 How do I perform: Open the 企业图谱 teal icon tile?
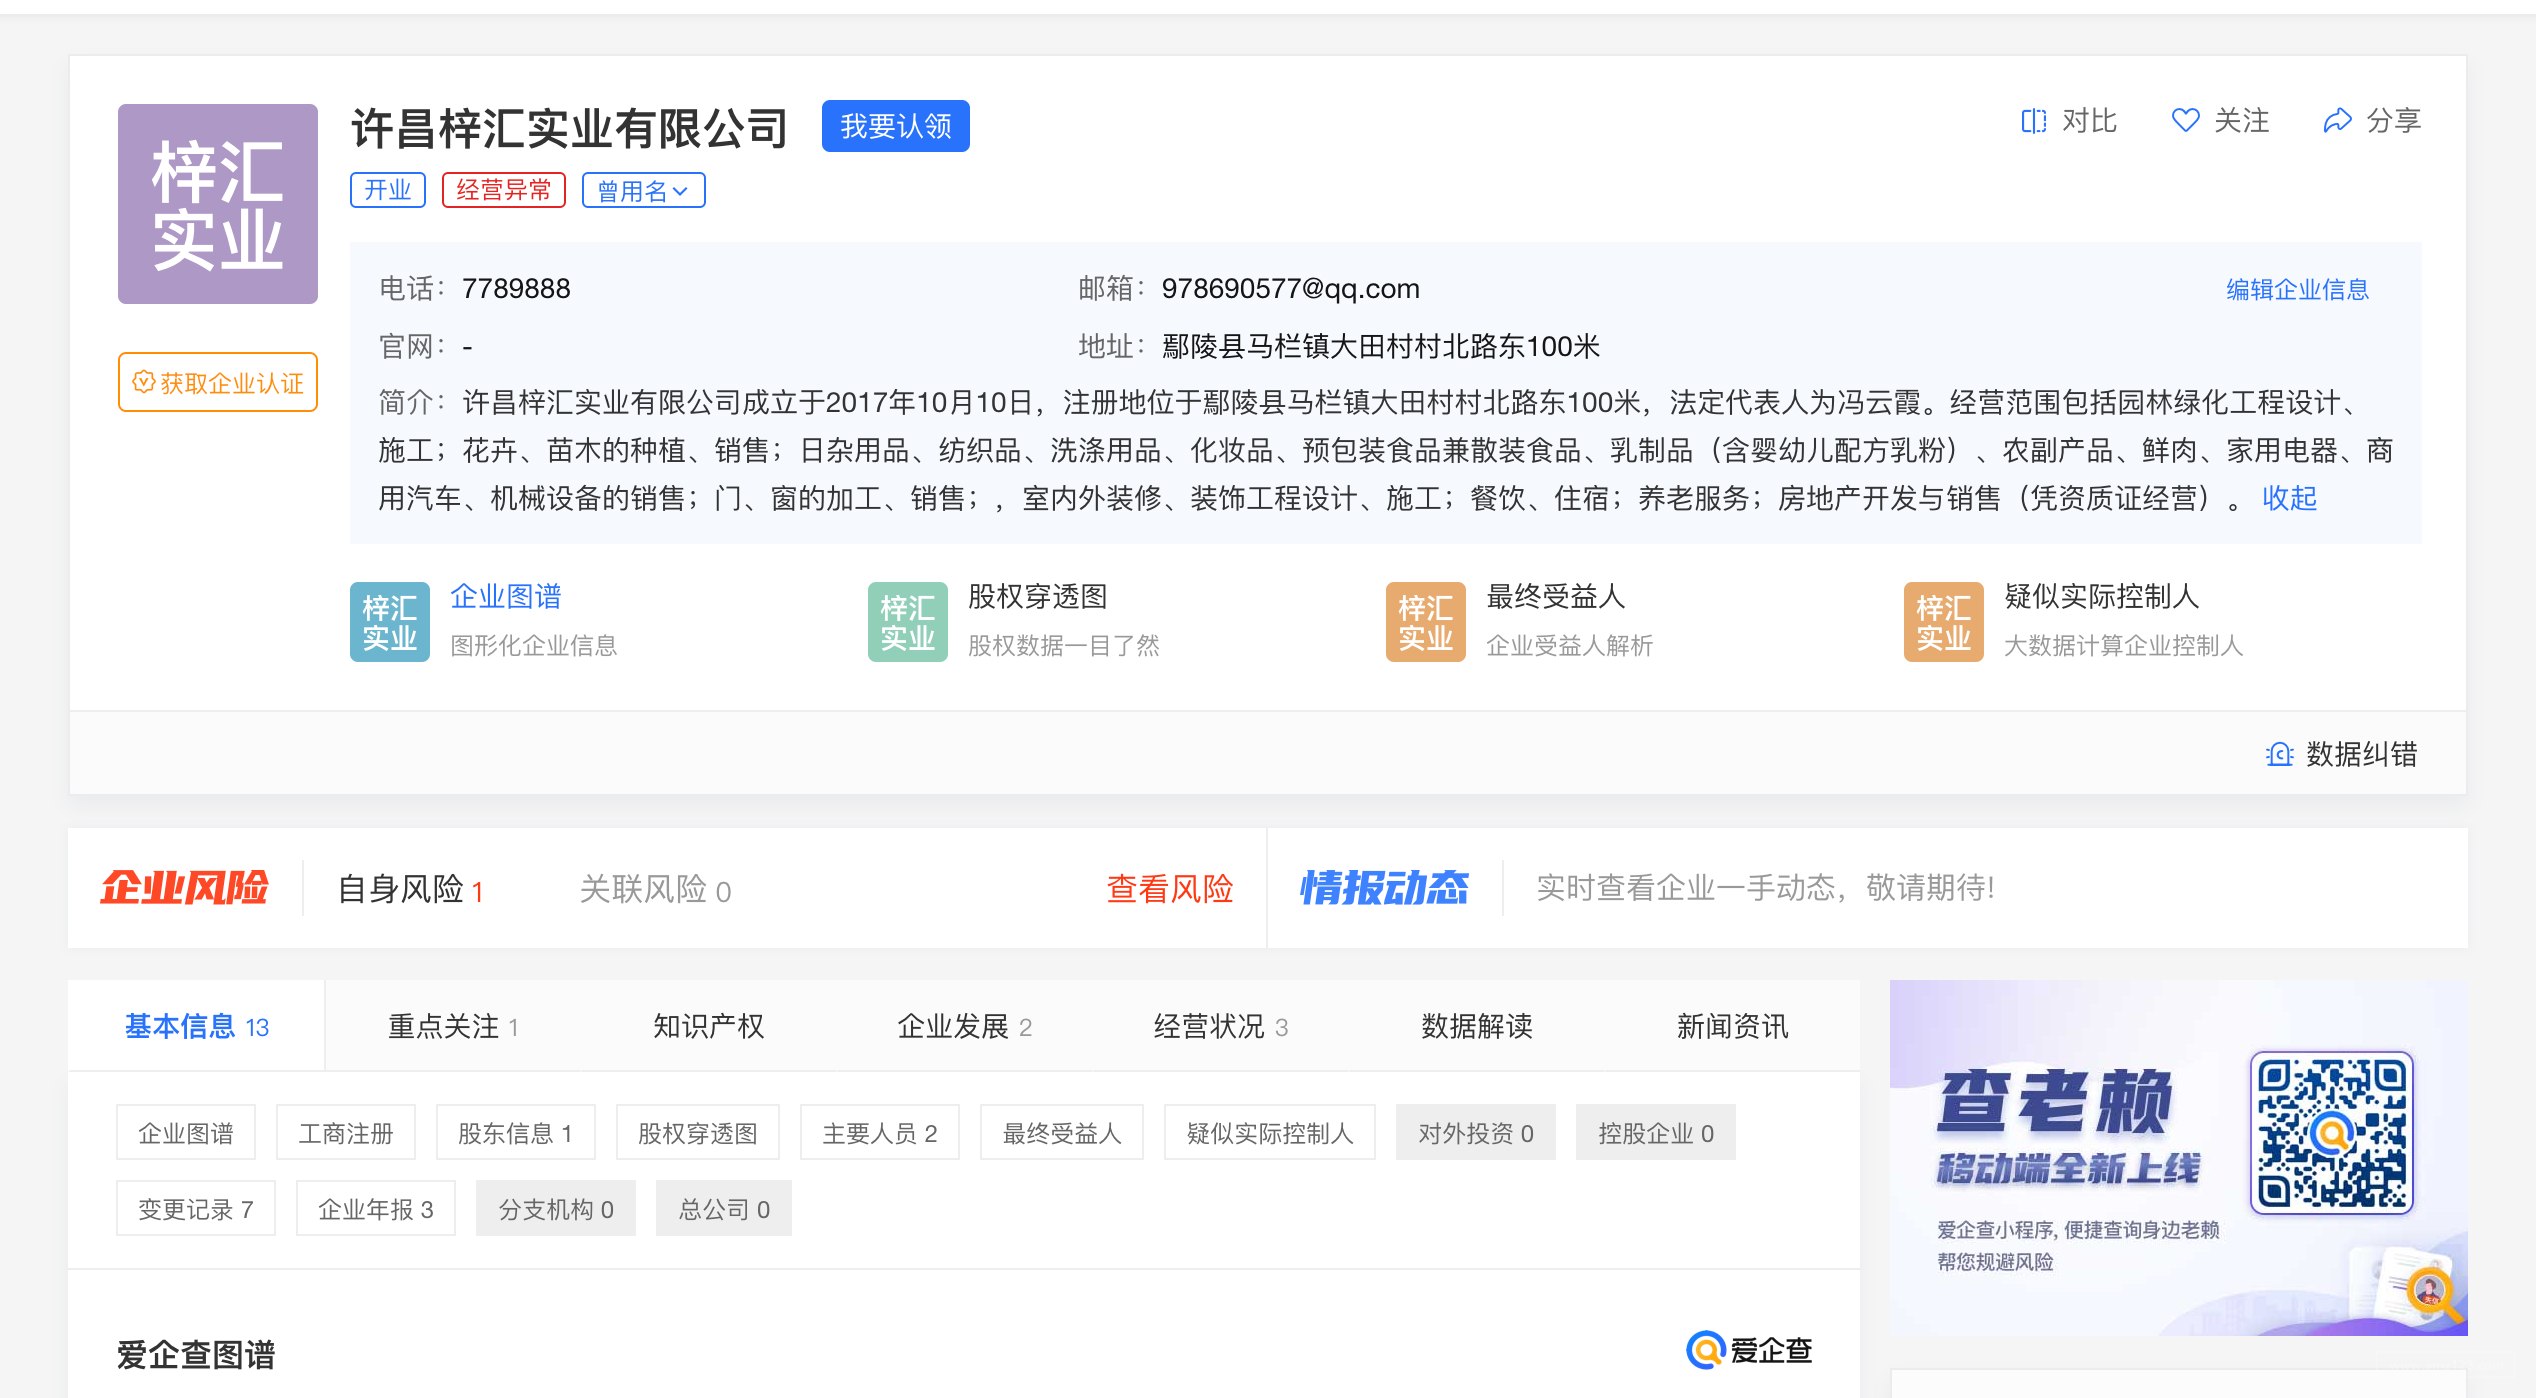click(x=389, y=622)
